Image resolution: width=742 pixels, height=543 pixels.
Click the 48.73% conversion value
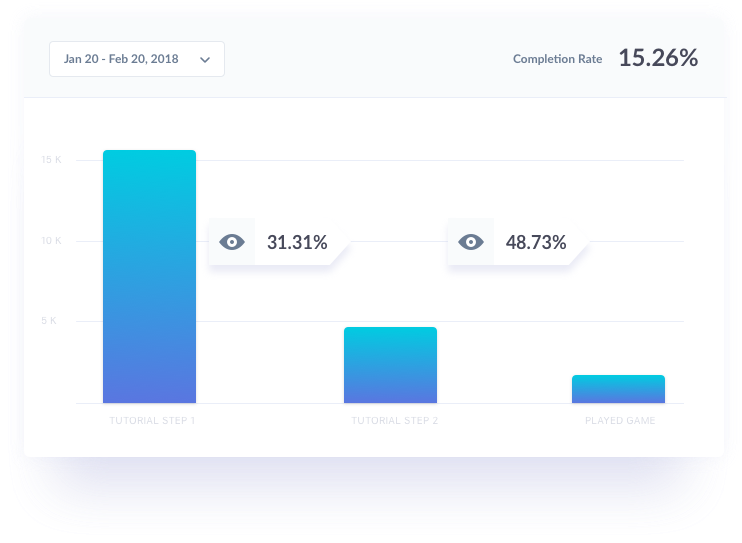536,242
